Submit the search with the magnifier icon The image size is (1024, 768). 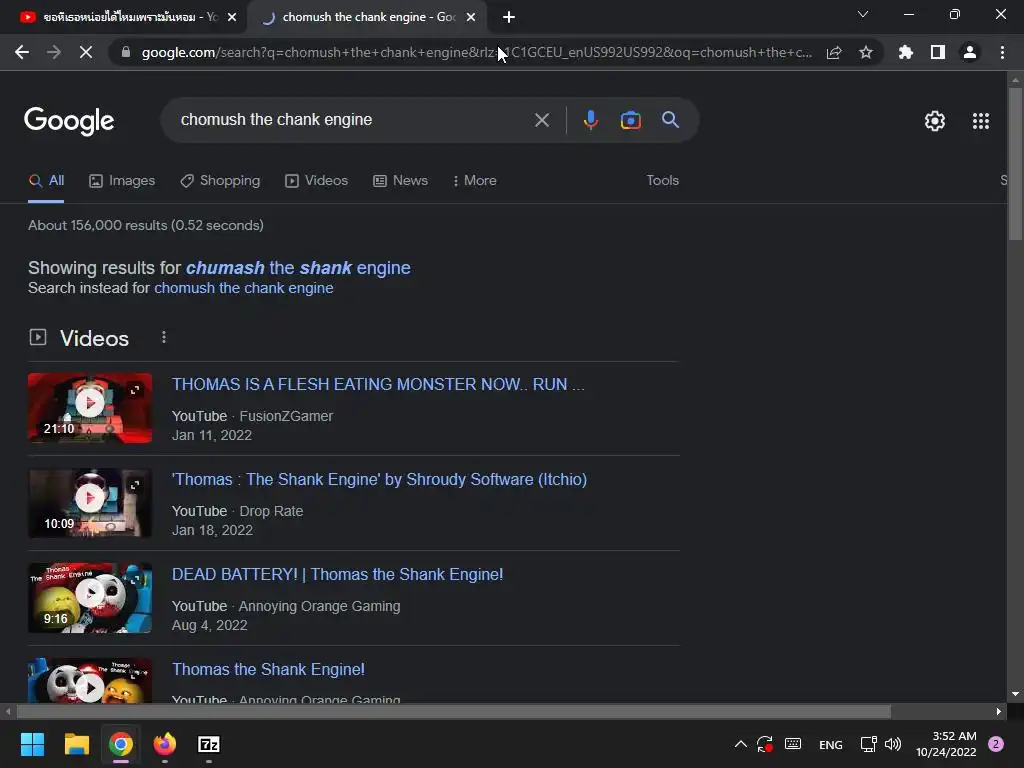(x=670, y=120)
